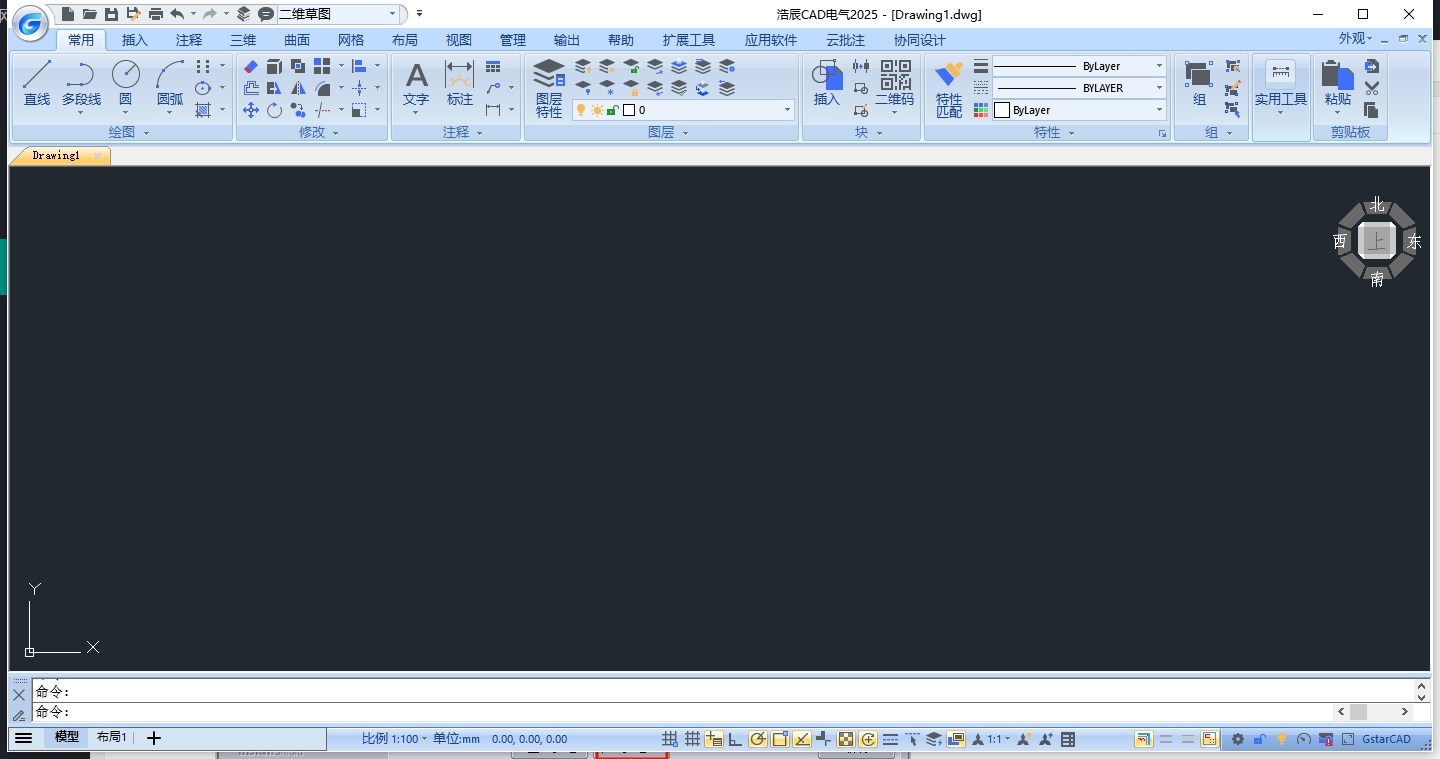This screenshot has width=1440, height=759.
Task: Click the Rotate circular arrow icon
Action: (274, 110)
